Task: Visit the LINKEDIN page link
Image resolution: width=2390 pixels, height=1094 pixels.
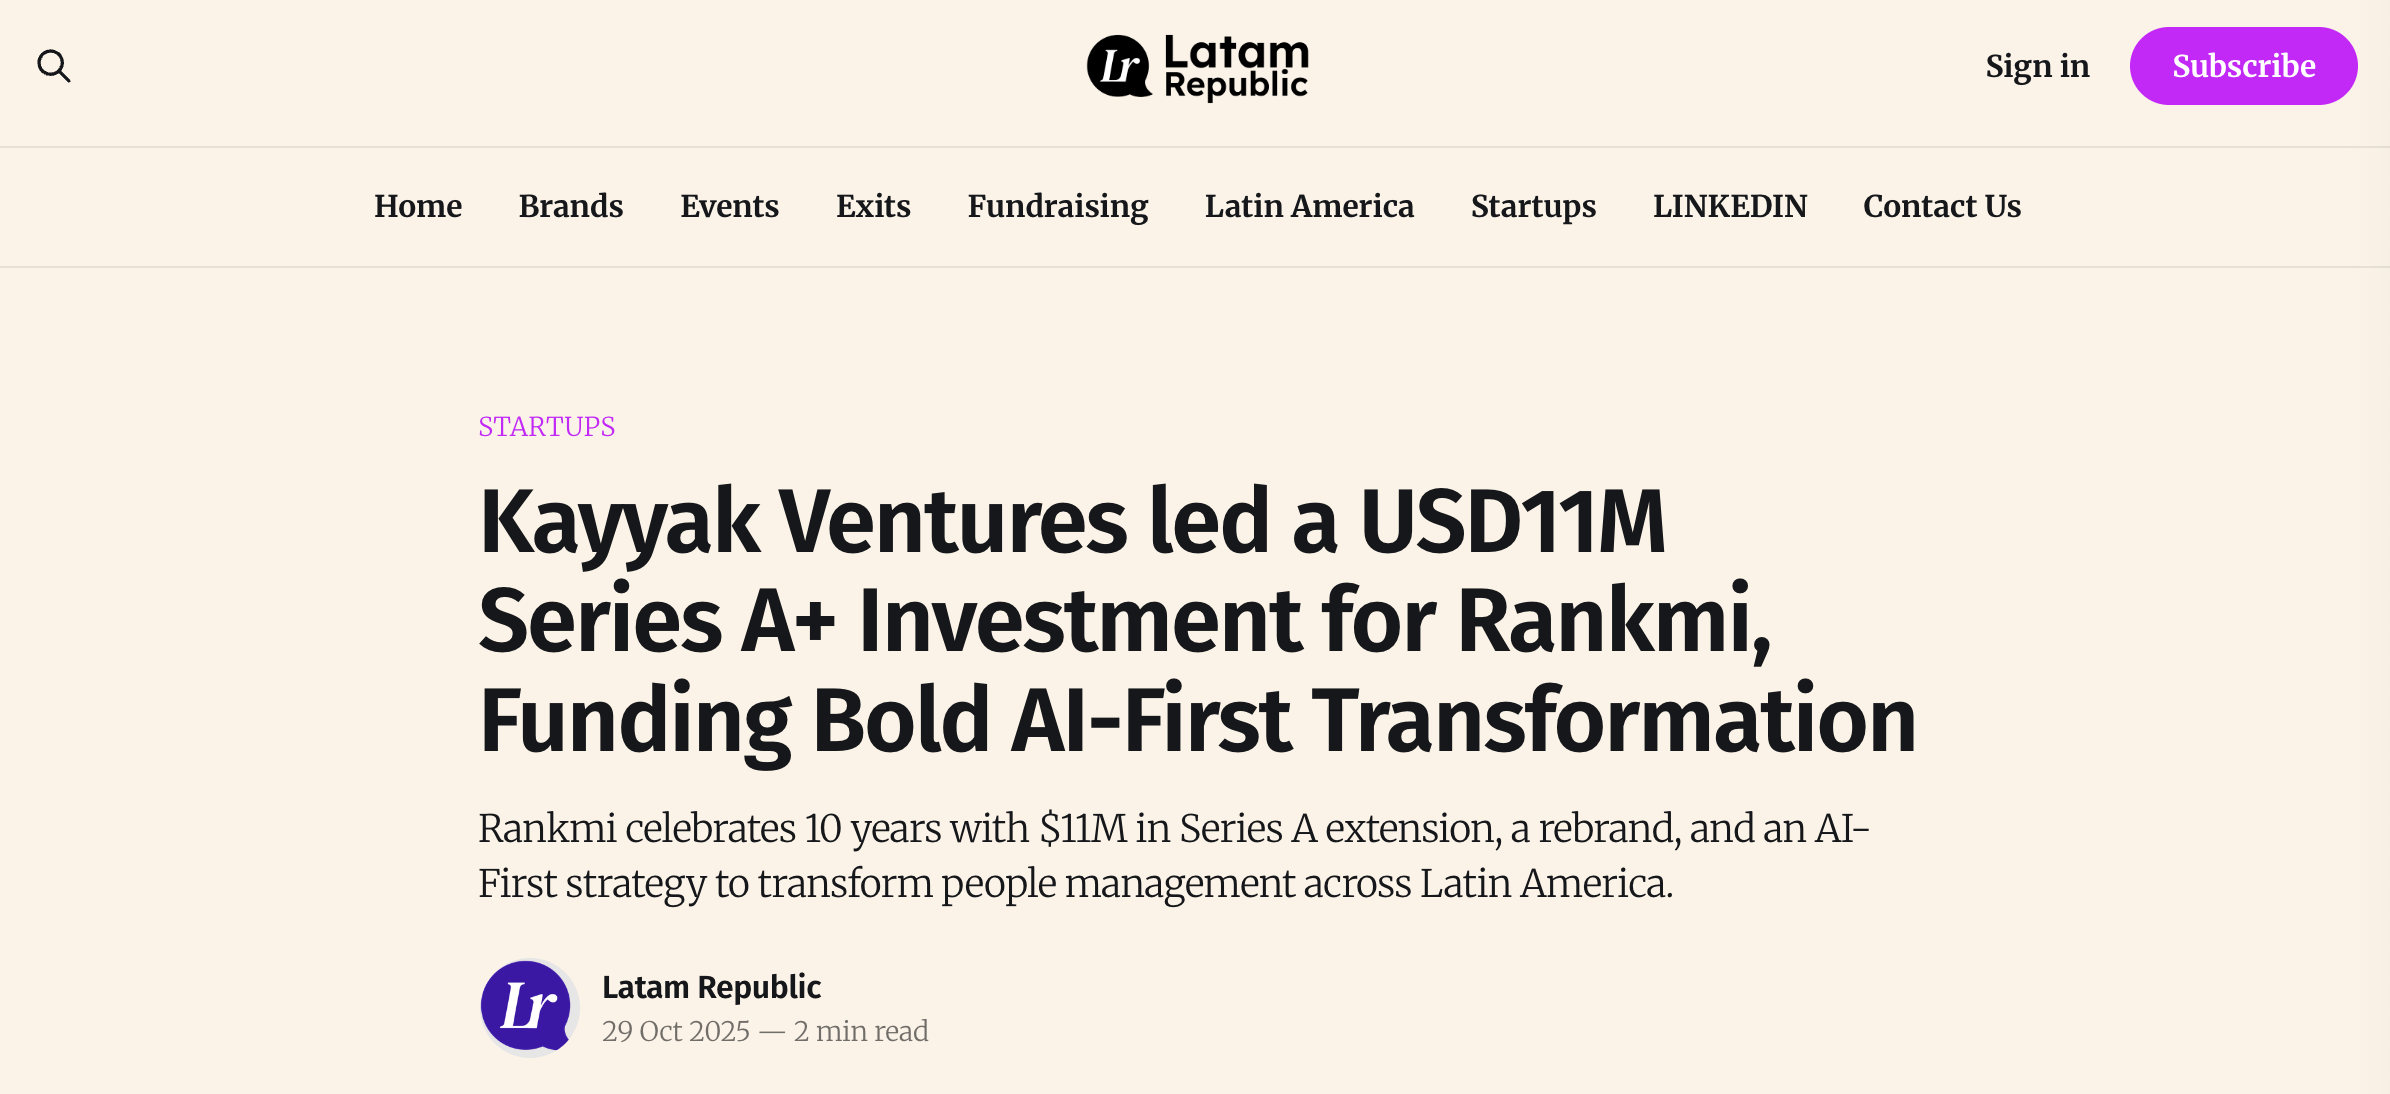Action: click(1729, 207)
